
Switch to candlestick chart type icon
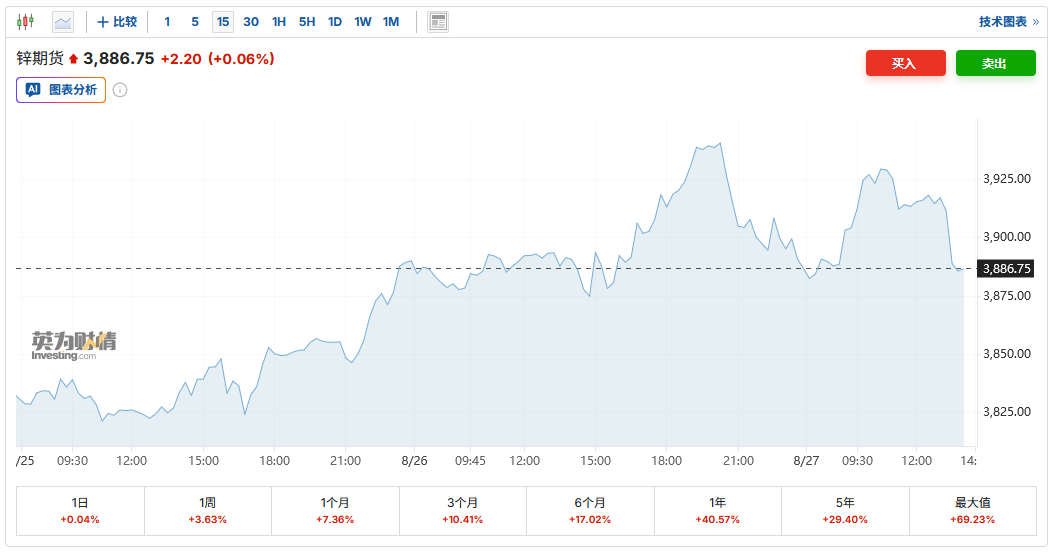tap(26, 22)
